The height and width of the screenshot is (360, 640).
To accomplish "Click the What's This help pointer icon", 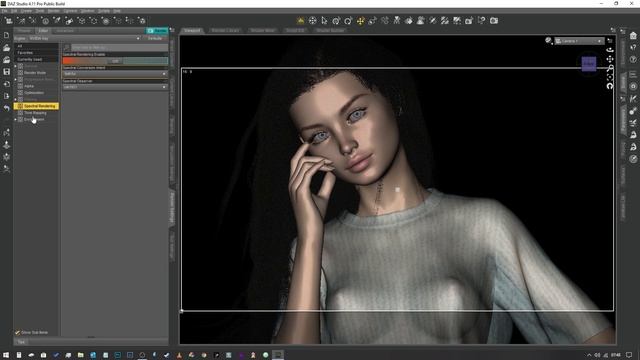I will (x=482, y=20).
